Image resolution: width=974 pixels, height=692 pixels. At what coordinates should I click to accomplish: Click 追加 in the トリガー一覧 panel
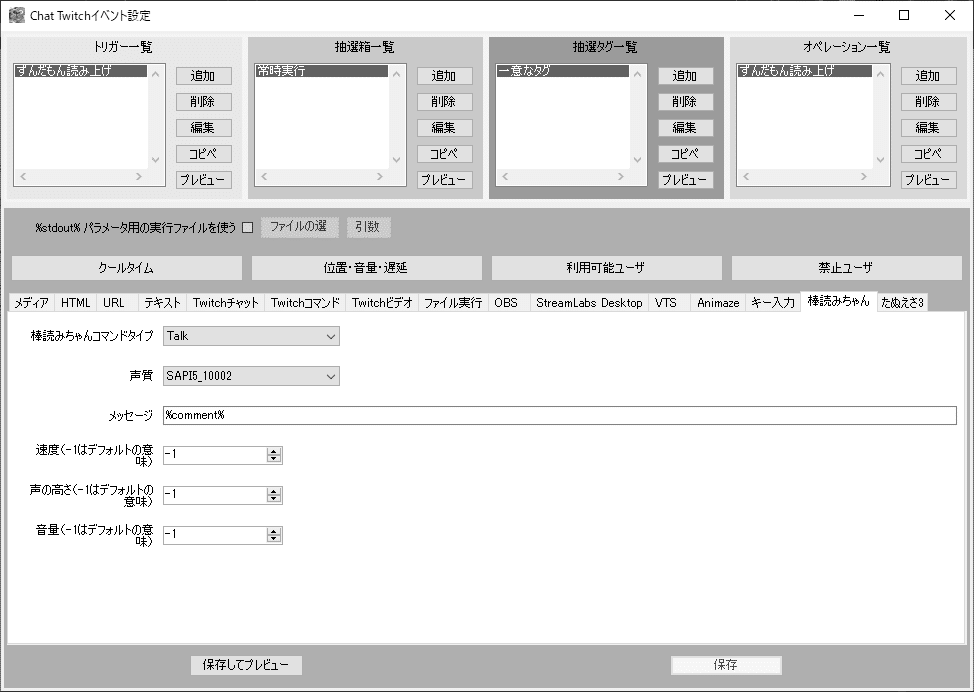pyautogui.click(x=203, y=75)
